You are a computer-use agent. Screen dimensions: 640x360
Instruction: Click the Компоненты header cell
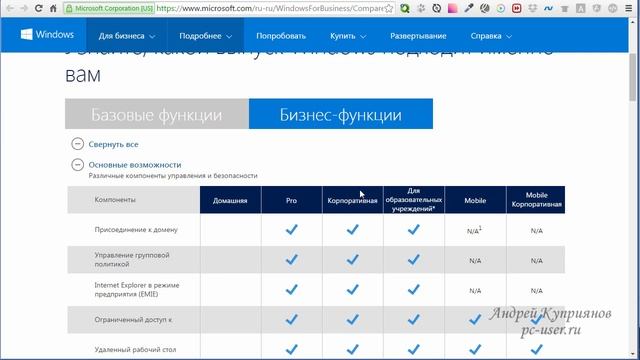point(133,200)
